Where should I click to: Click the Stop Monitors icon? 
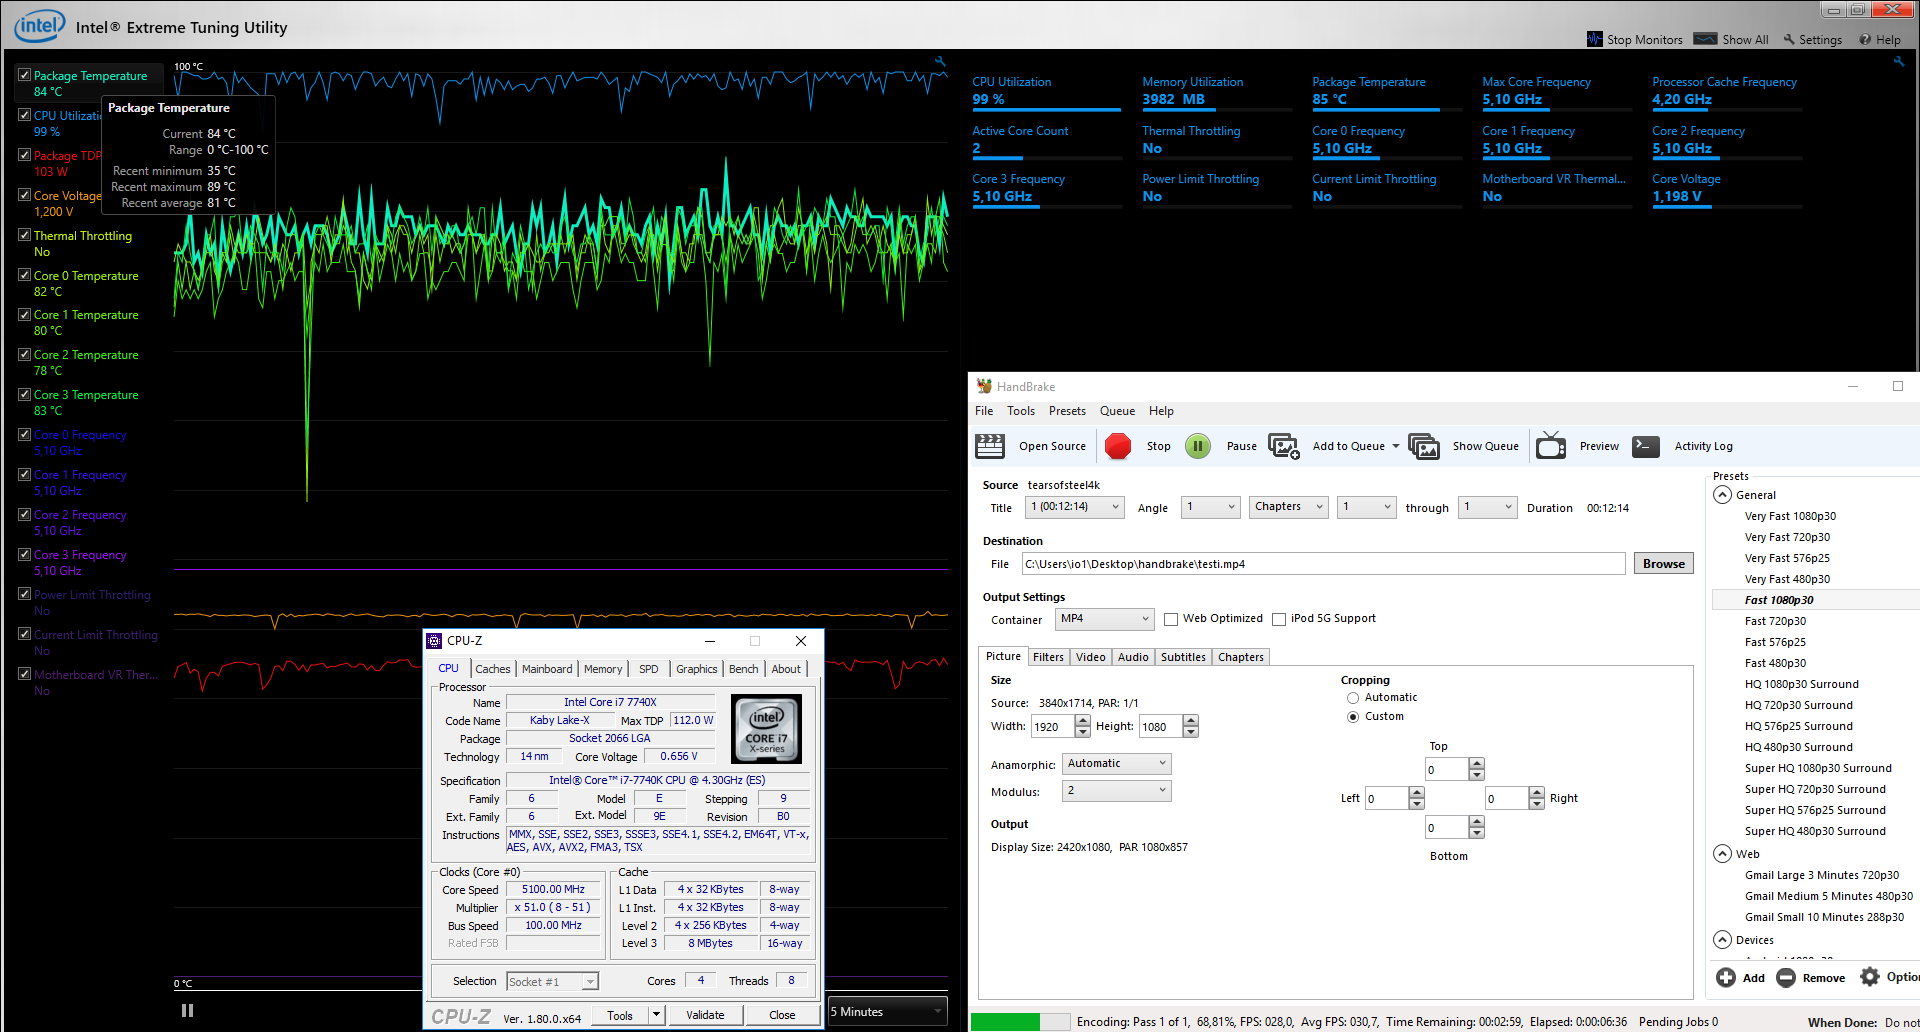click(x=1594, y=40)
